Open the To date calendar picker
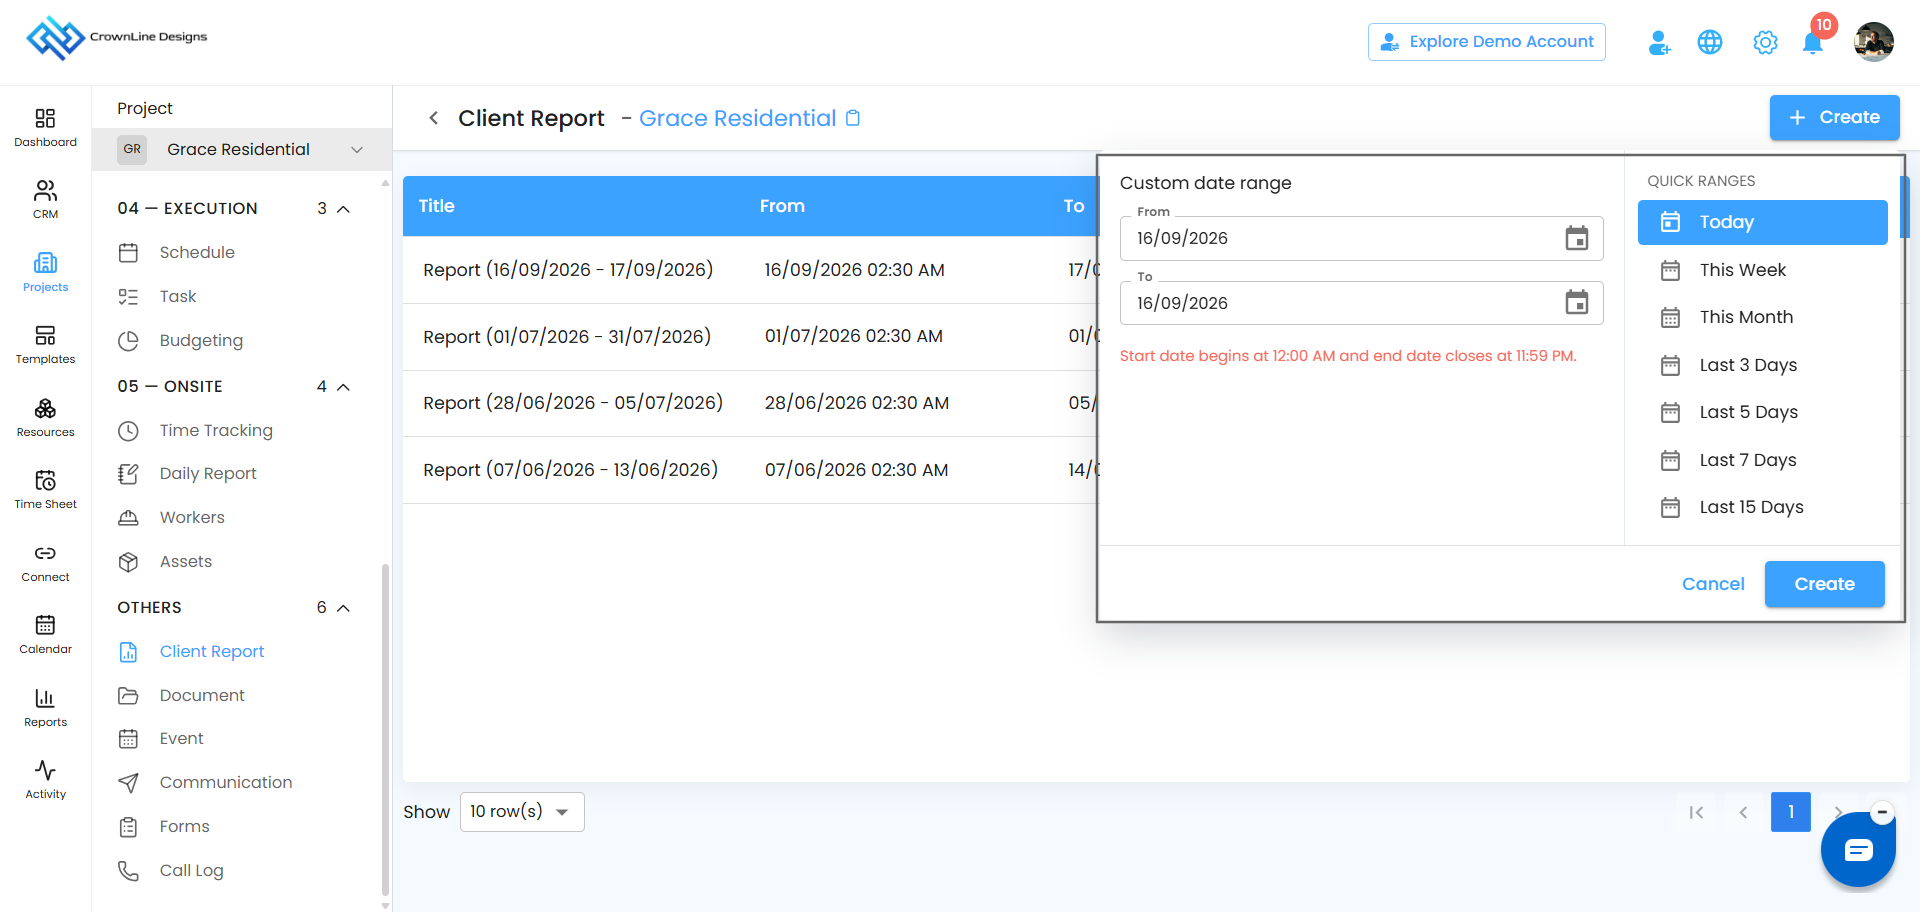 (1577, 302)
